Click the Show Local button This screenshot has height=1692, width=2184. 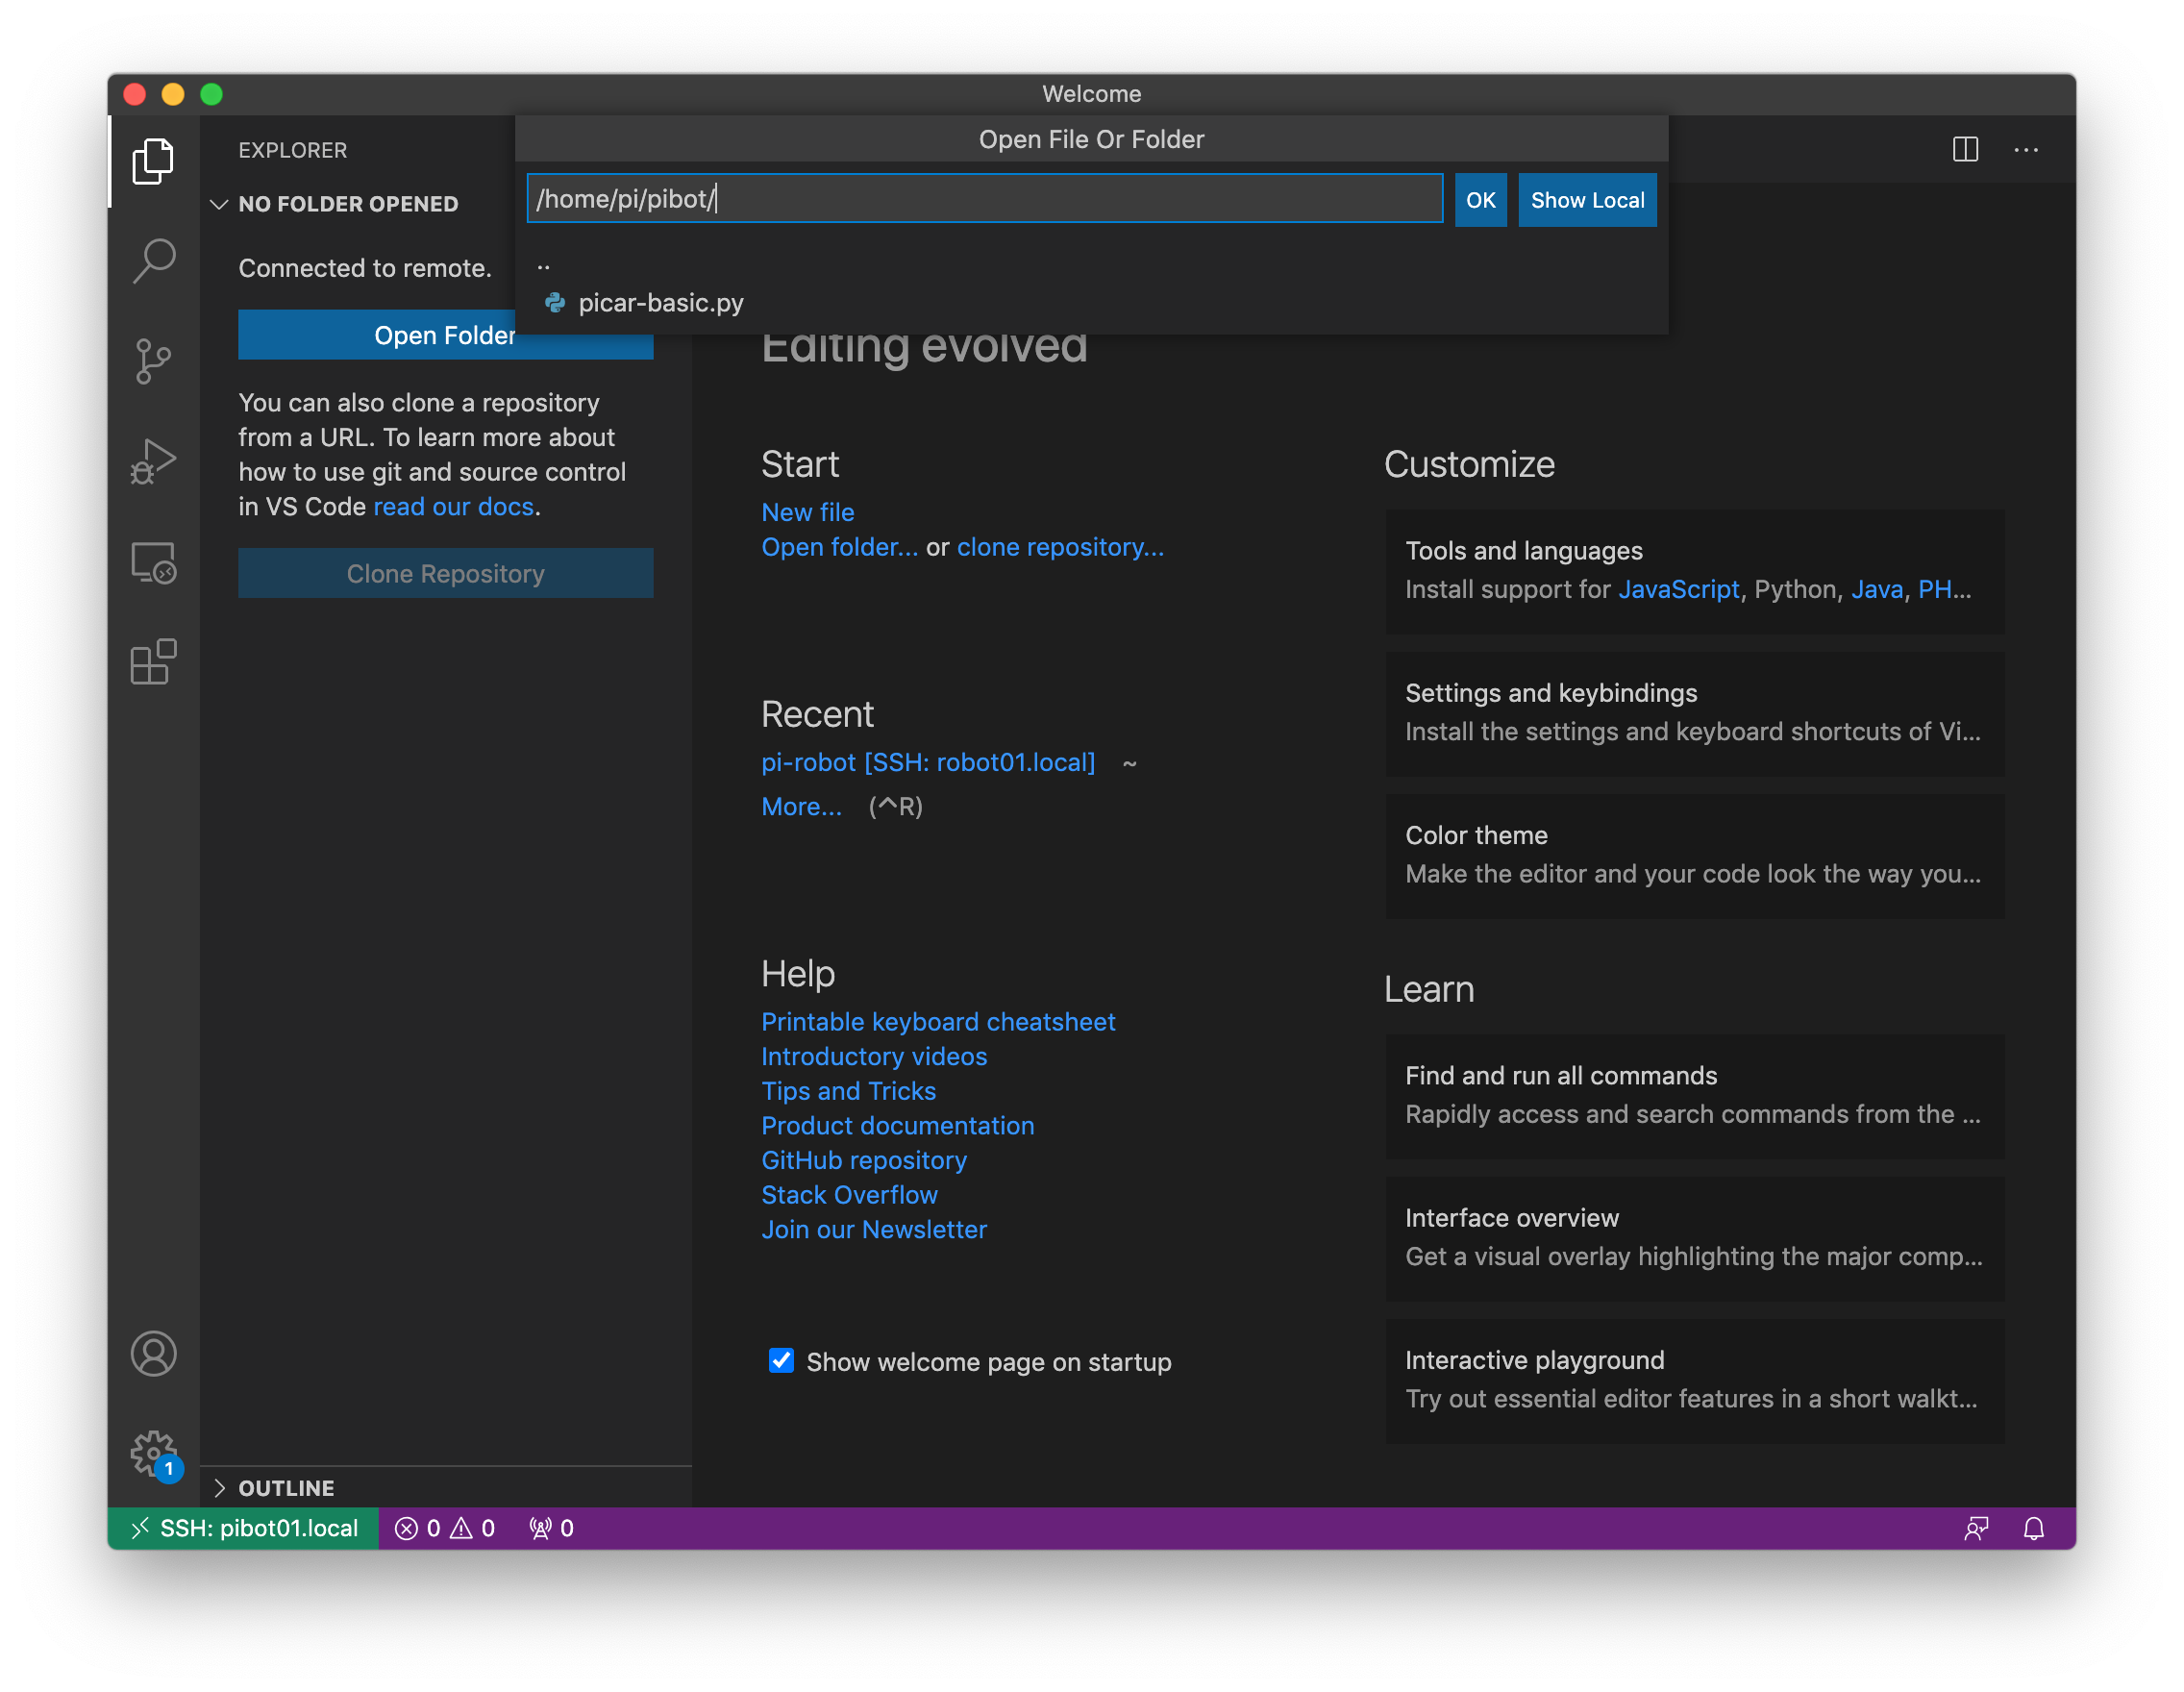pos(1587,200)
